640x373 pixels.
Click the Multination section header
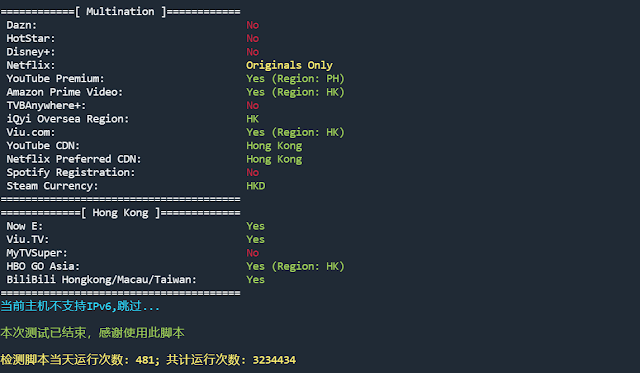point(120,11)
